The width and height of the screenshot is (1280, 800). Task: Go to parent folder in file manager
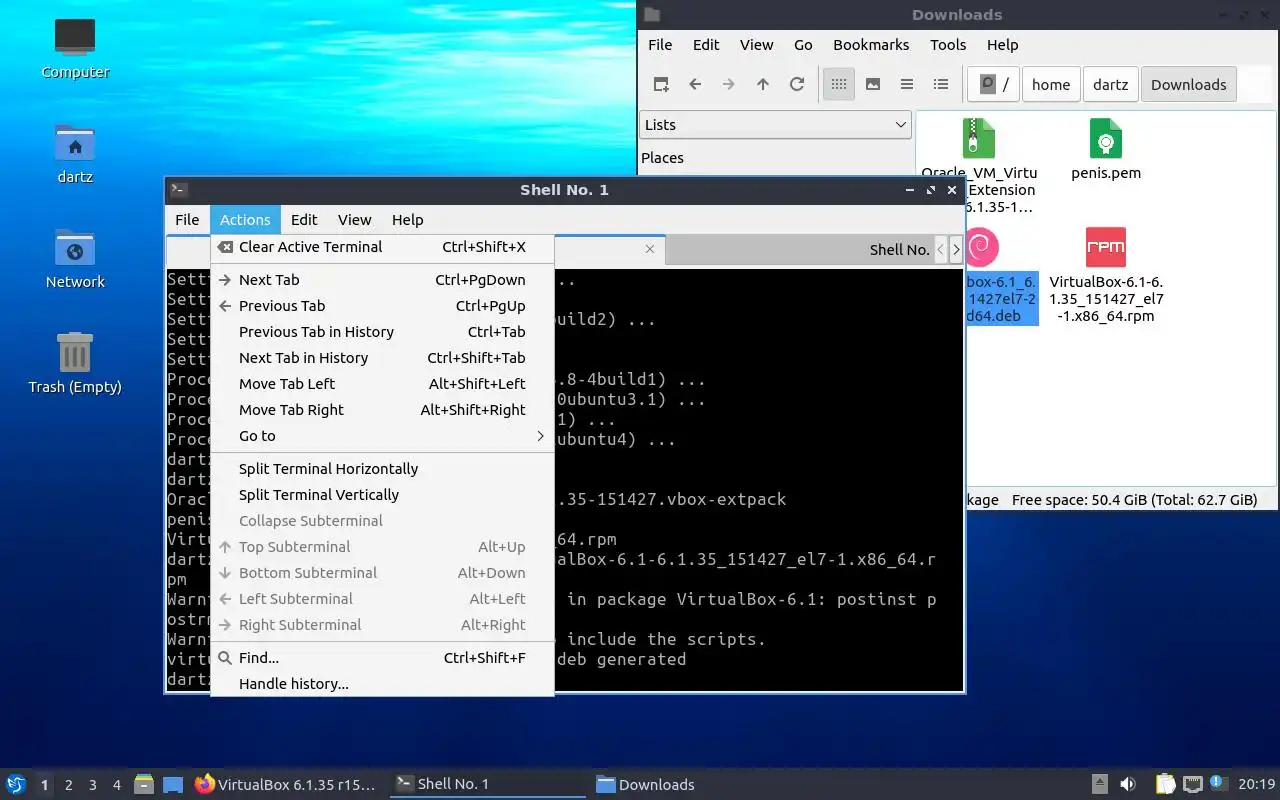(763, 84)
